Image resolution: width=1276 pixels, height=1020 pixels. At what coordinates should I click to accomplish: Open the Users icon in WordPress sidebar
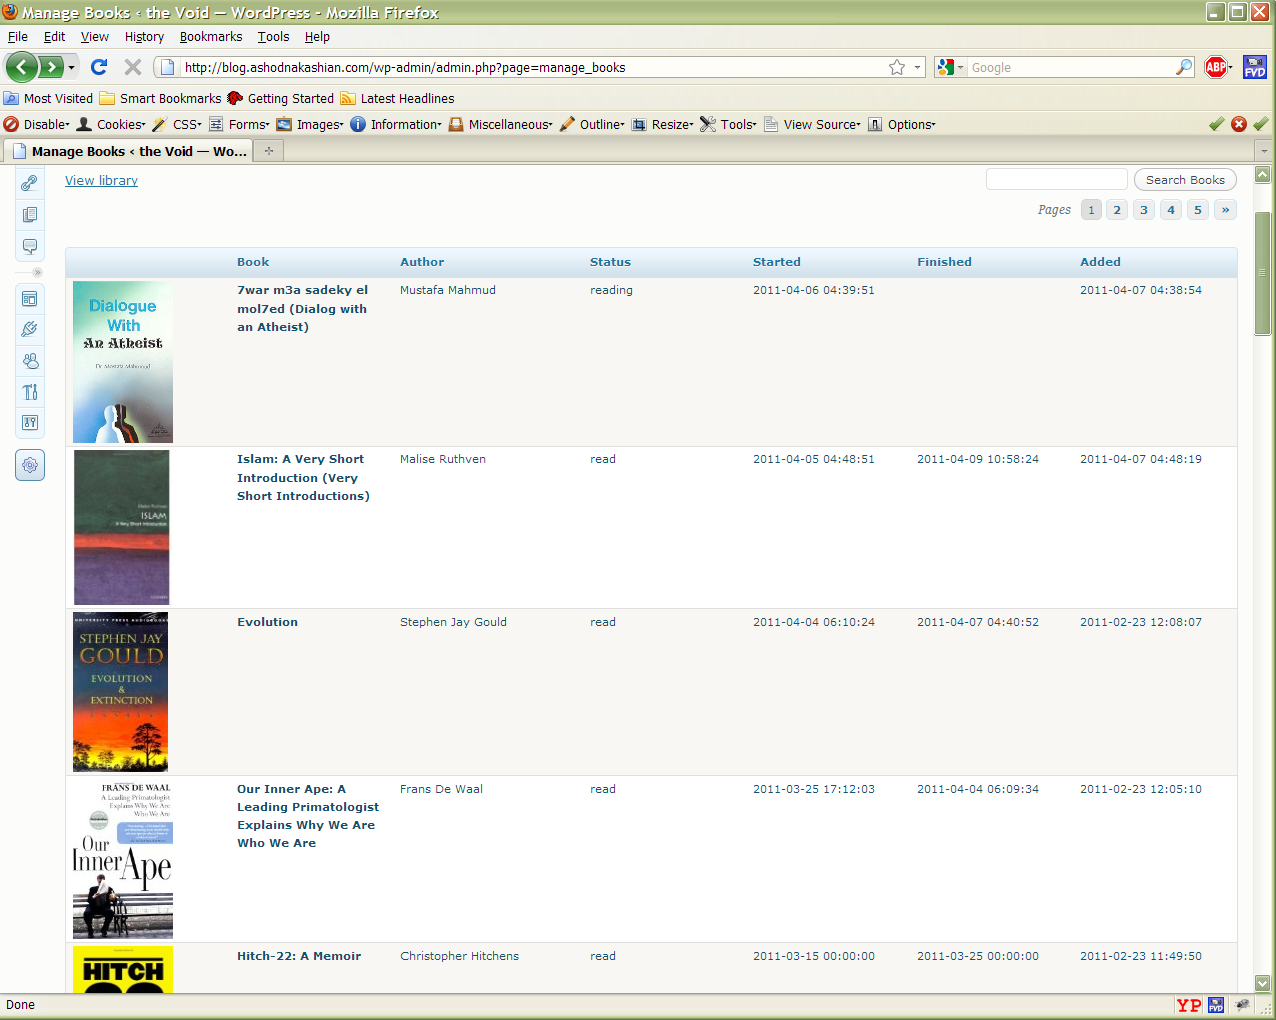[30, 361]
